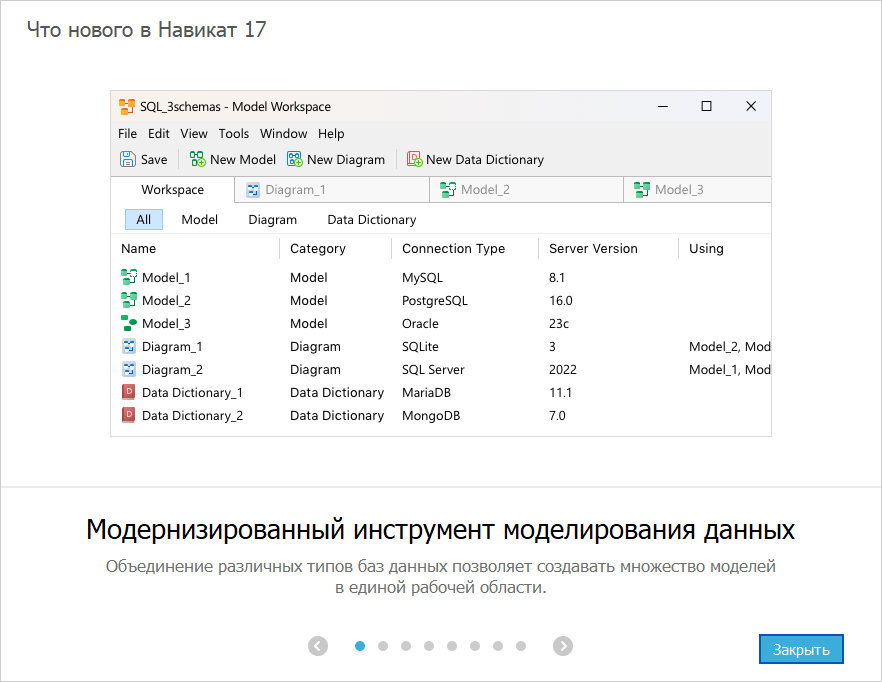
Task: Select the second carousel page dot
Action: pyautogui.click(x=383, y=646)
